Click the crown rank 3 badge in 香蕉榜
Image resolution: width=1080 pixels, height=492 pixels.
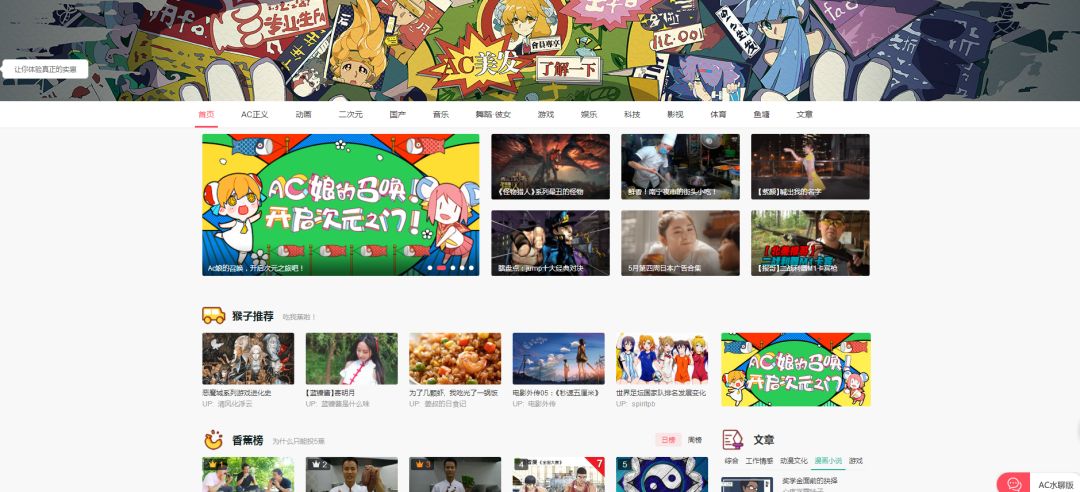click(x=424, y=464)
